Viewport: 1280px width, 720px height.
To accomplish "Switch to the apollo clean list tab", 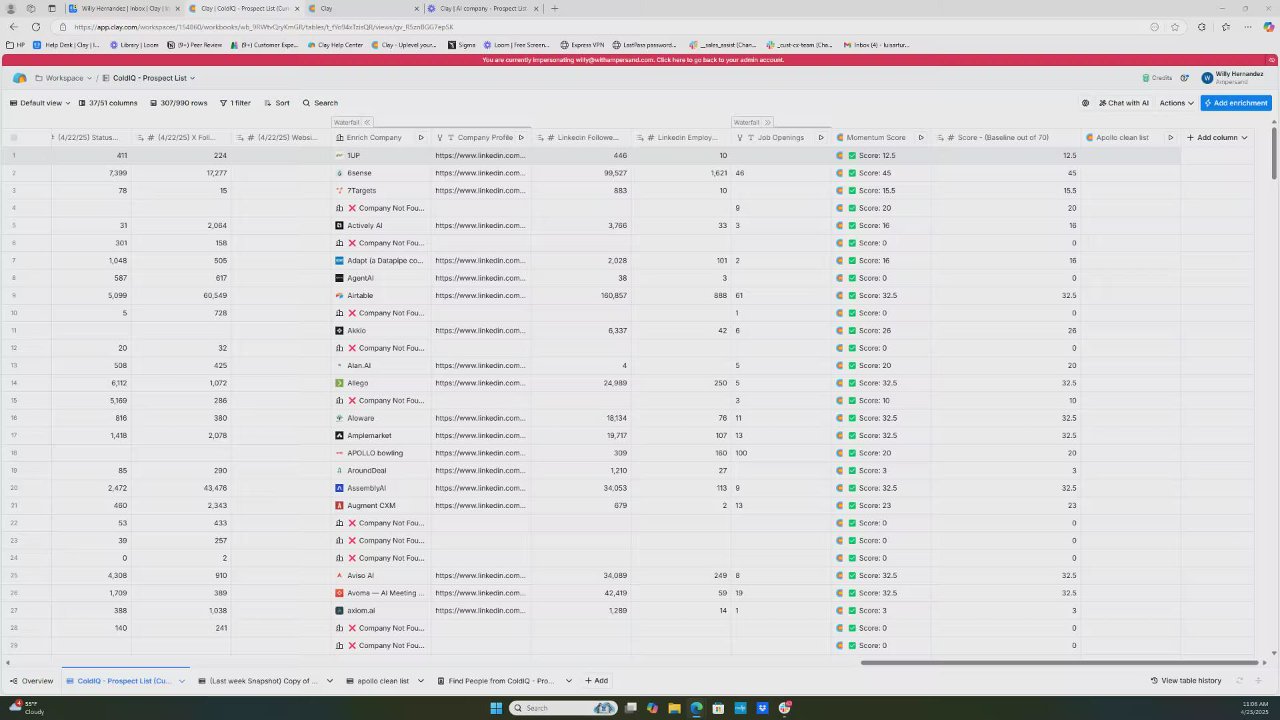I will click(x=378, y=681).
